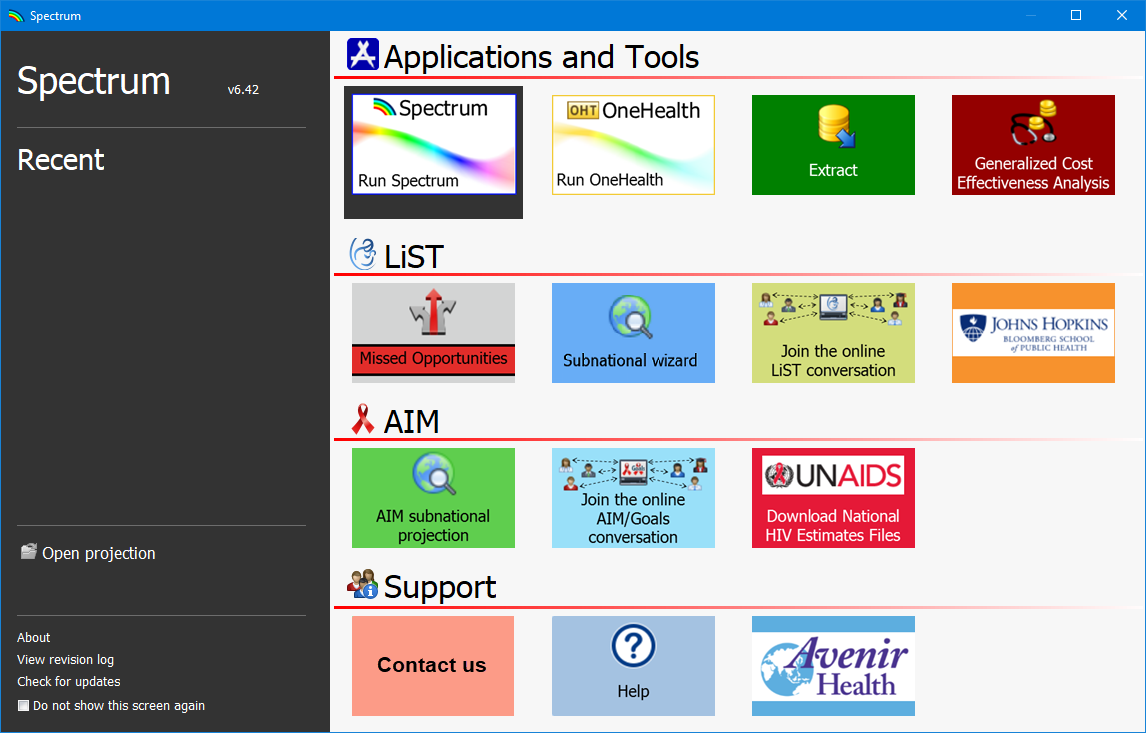The width and height of the screenshot is (1146, 733).
Task: Open the Johns Hopkins Bloomberg School tile
Action: tap(1033, 333)
